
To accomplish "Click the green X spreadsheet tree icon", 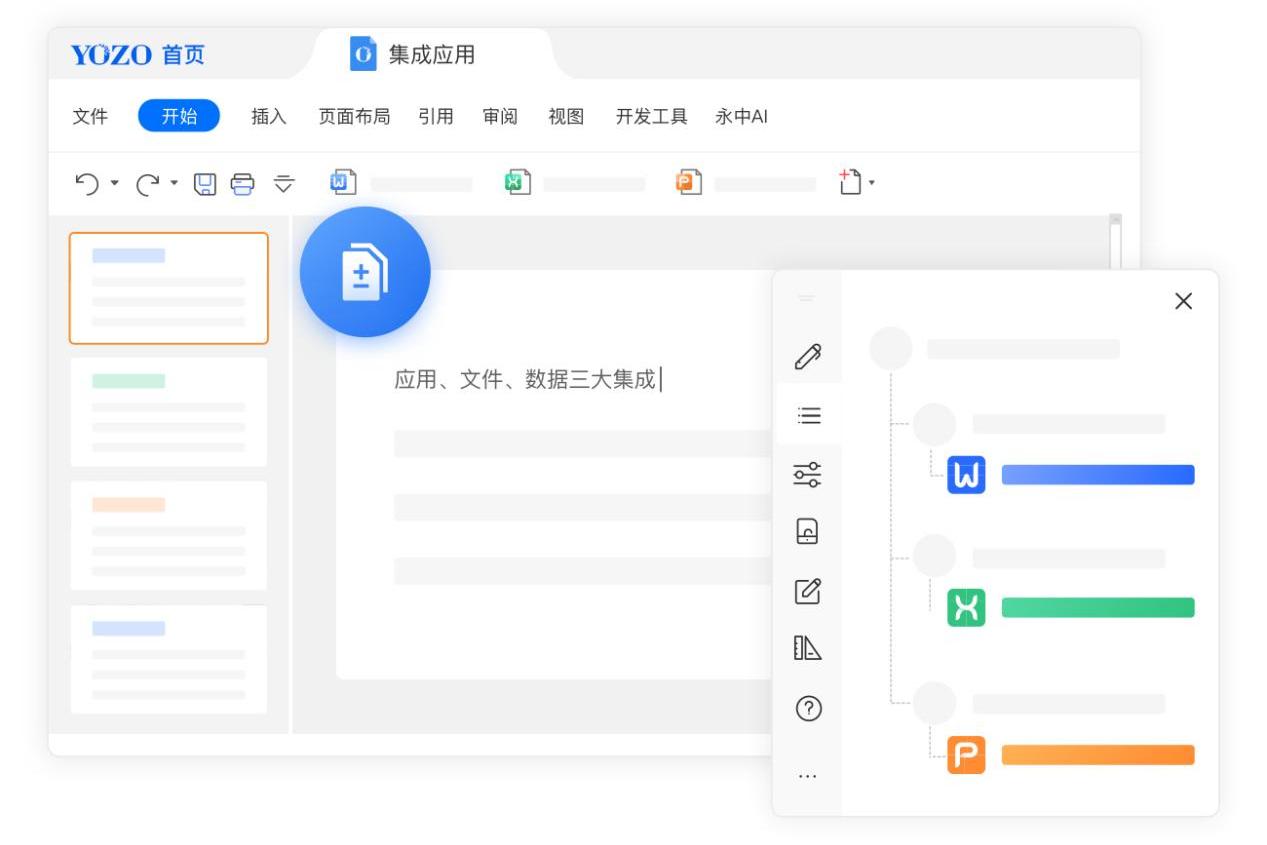I will click(966, 607).
